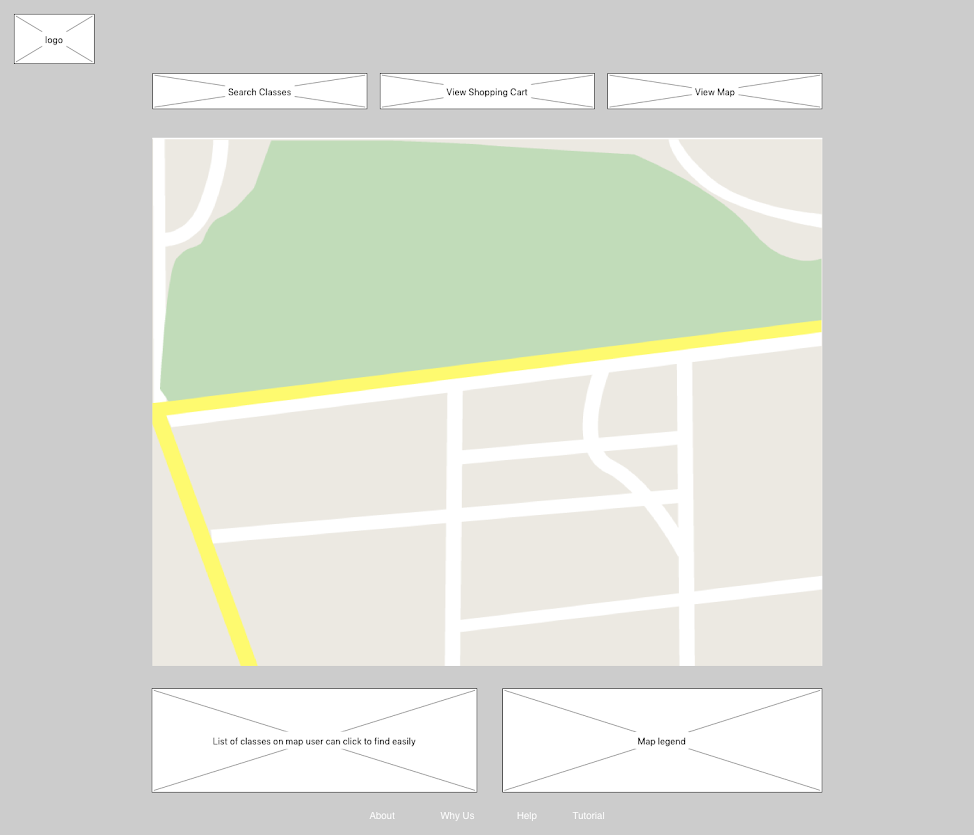Open the list of classes on map box
Screen dimensions: 974x835
tap(314, 741)
